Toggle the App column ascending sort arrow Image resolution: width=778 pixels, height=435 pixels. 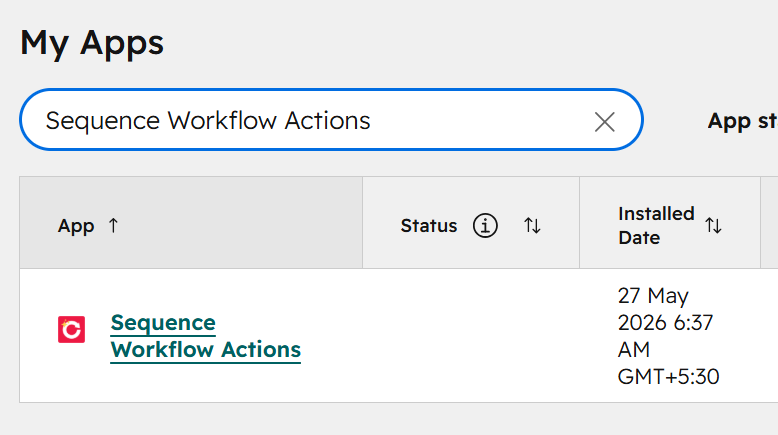tap(113, 226)
